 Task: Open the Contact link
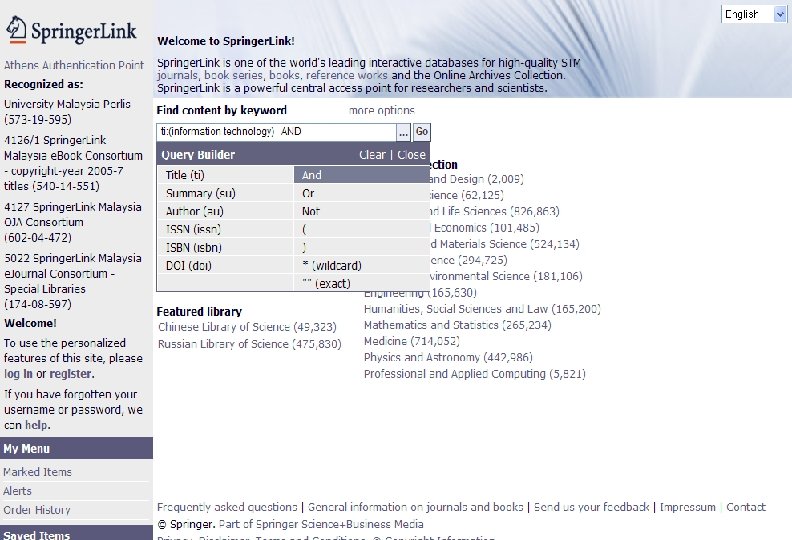coord(746,507)
